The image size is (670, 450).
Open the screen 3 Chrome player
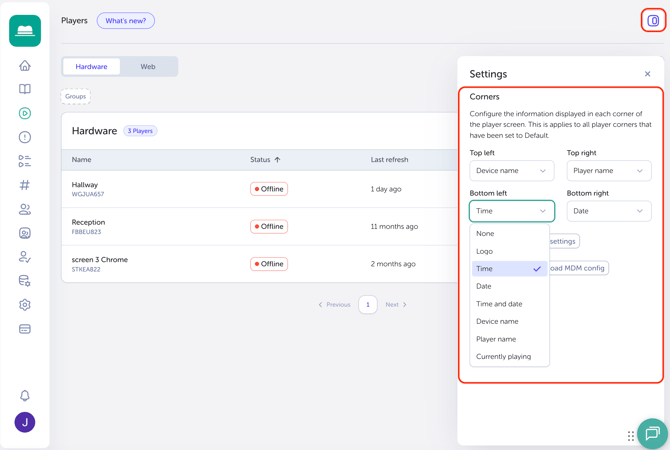point(259,264)
